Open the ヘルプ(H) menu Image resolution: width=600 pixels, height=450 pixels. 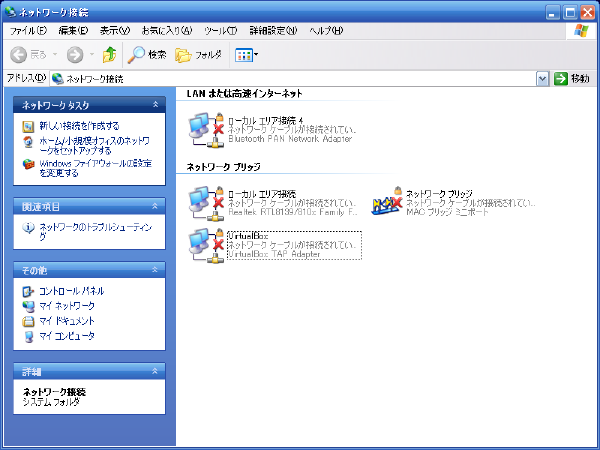tap(326, 31)
